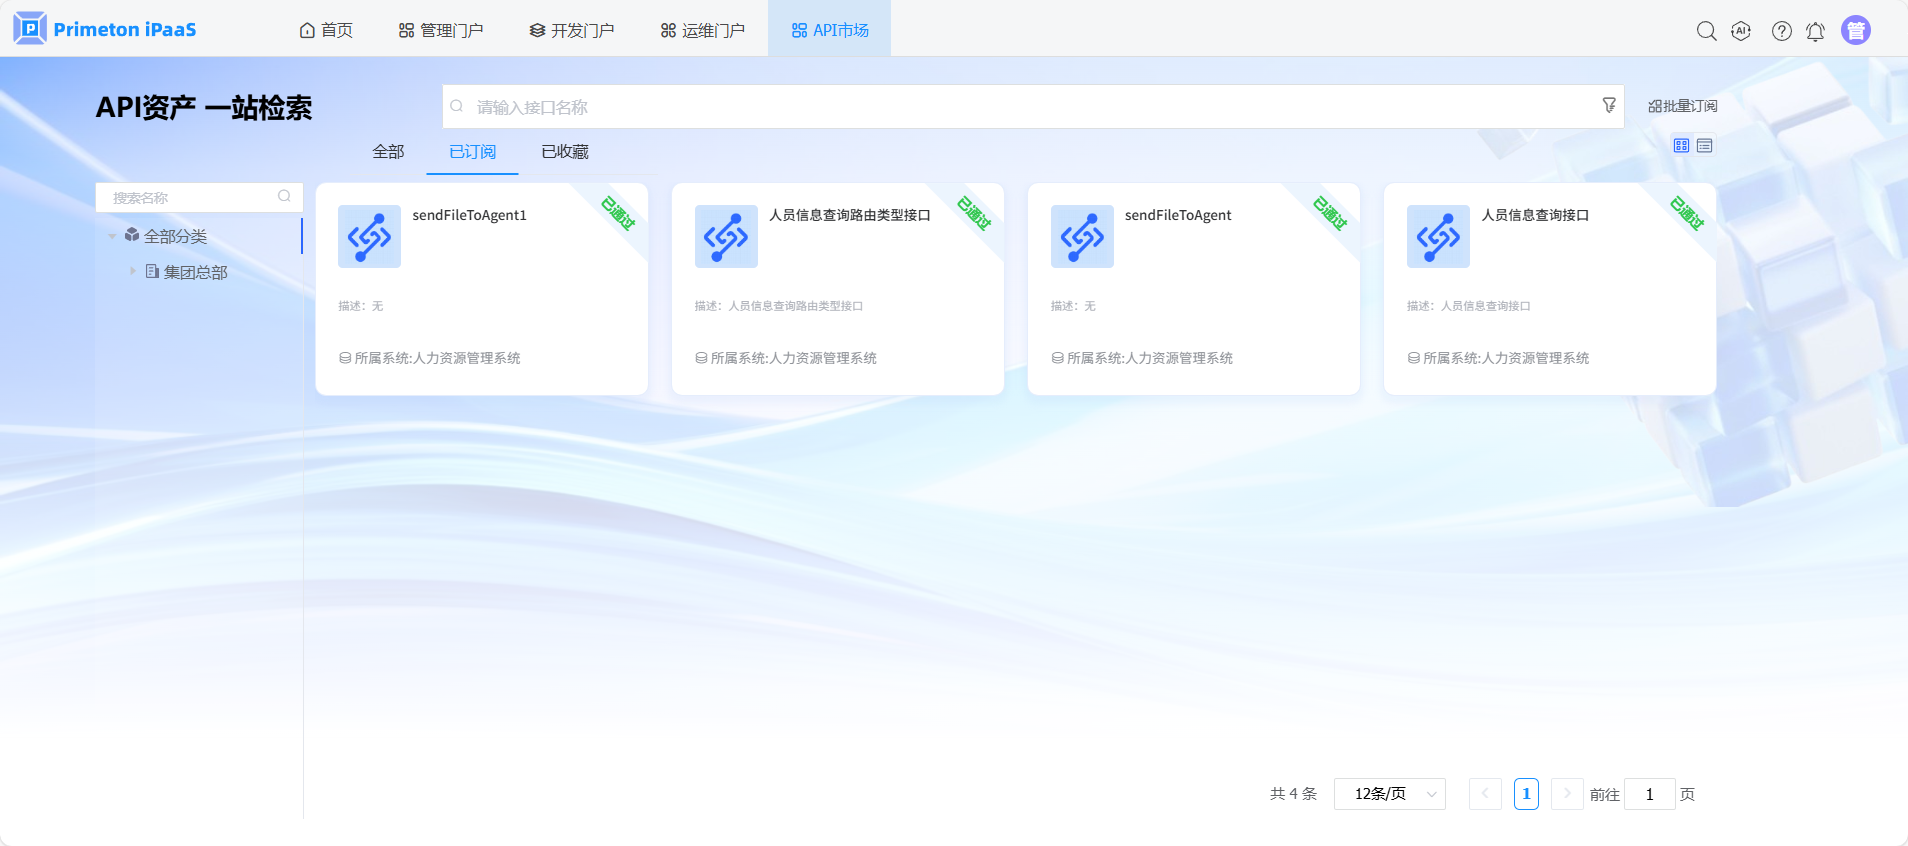Screen dimensions: 1908x846
Task: Open the notifications bell
Action: 1815,31
